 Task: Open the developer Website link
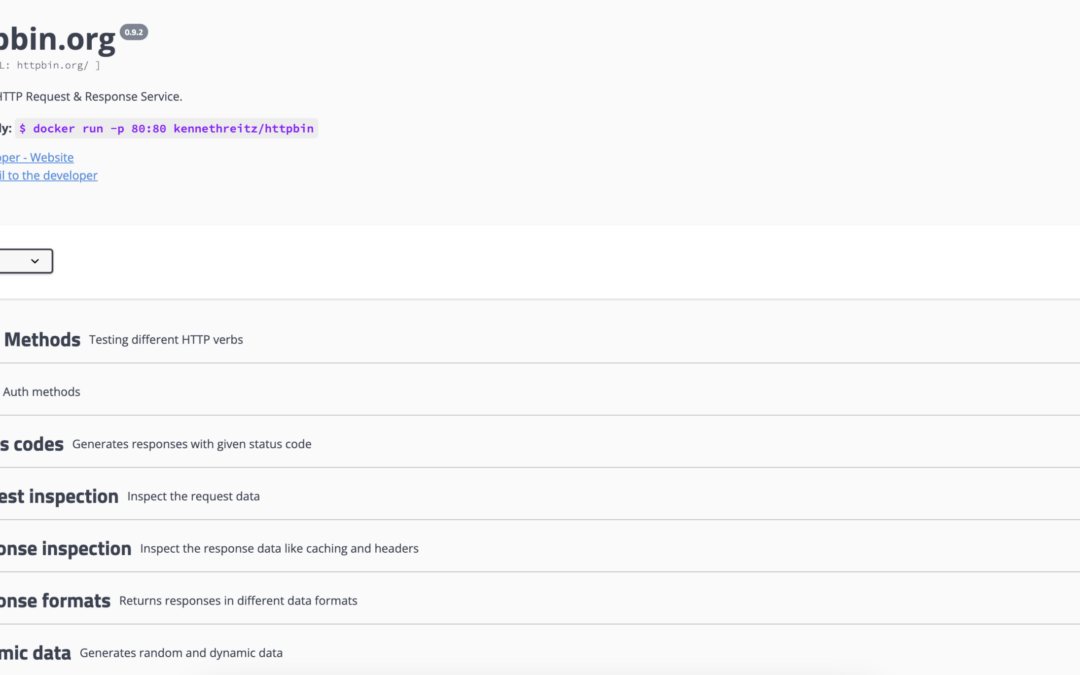click(x=37, y=157)
